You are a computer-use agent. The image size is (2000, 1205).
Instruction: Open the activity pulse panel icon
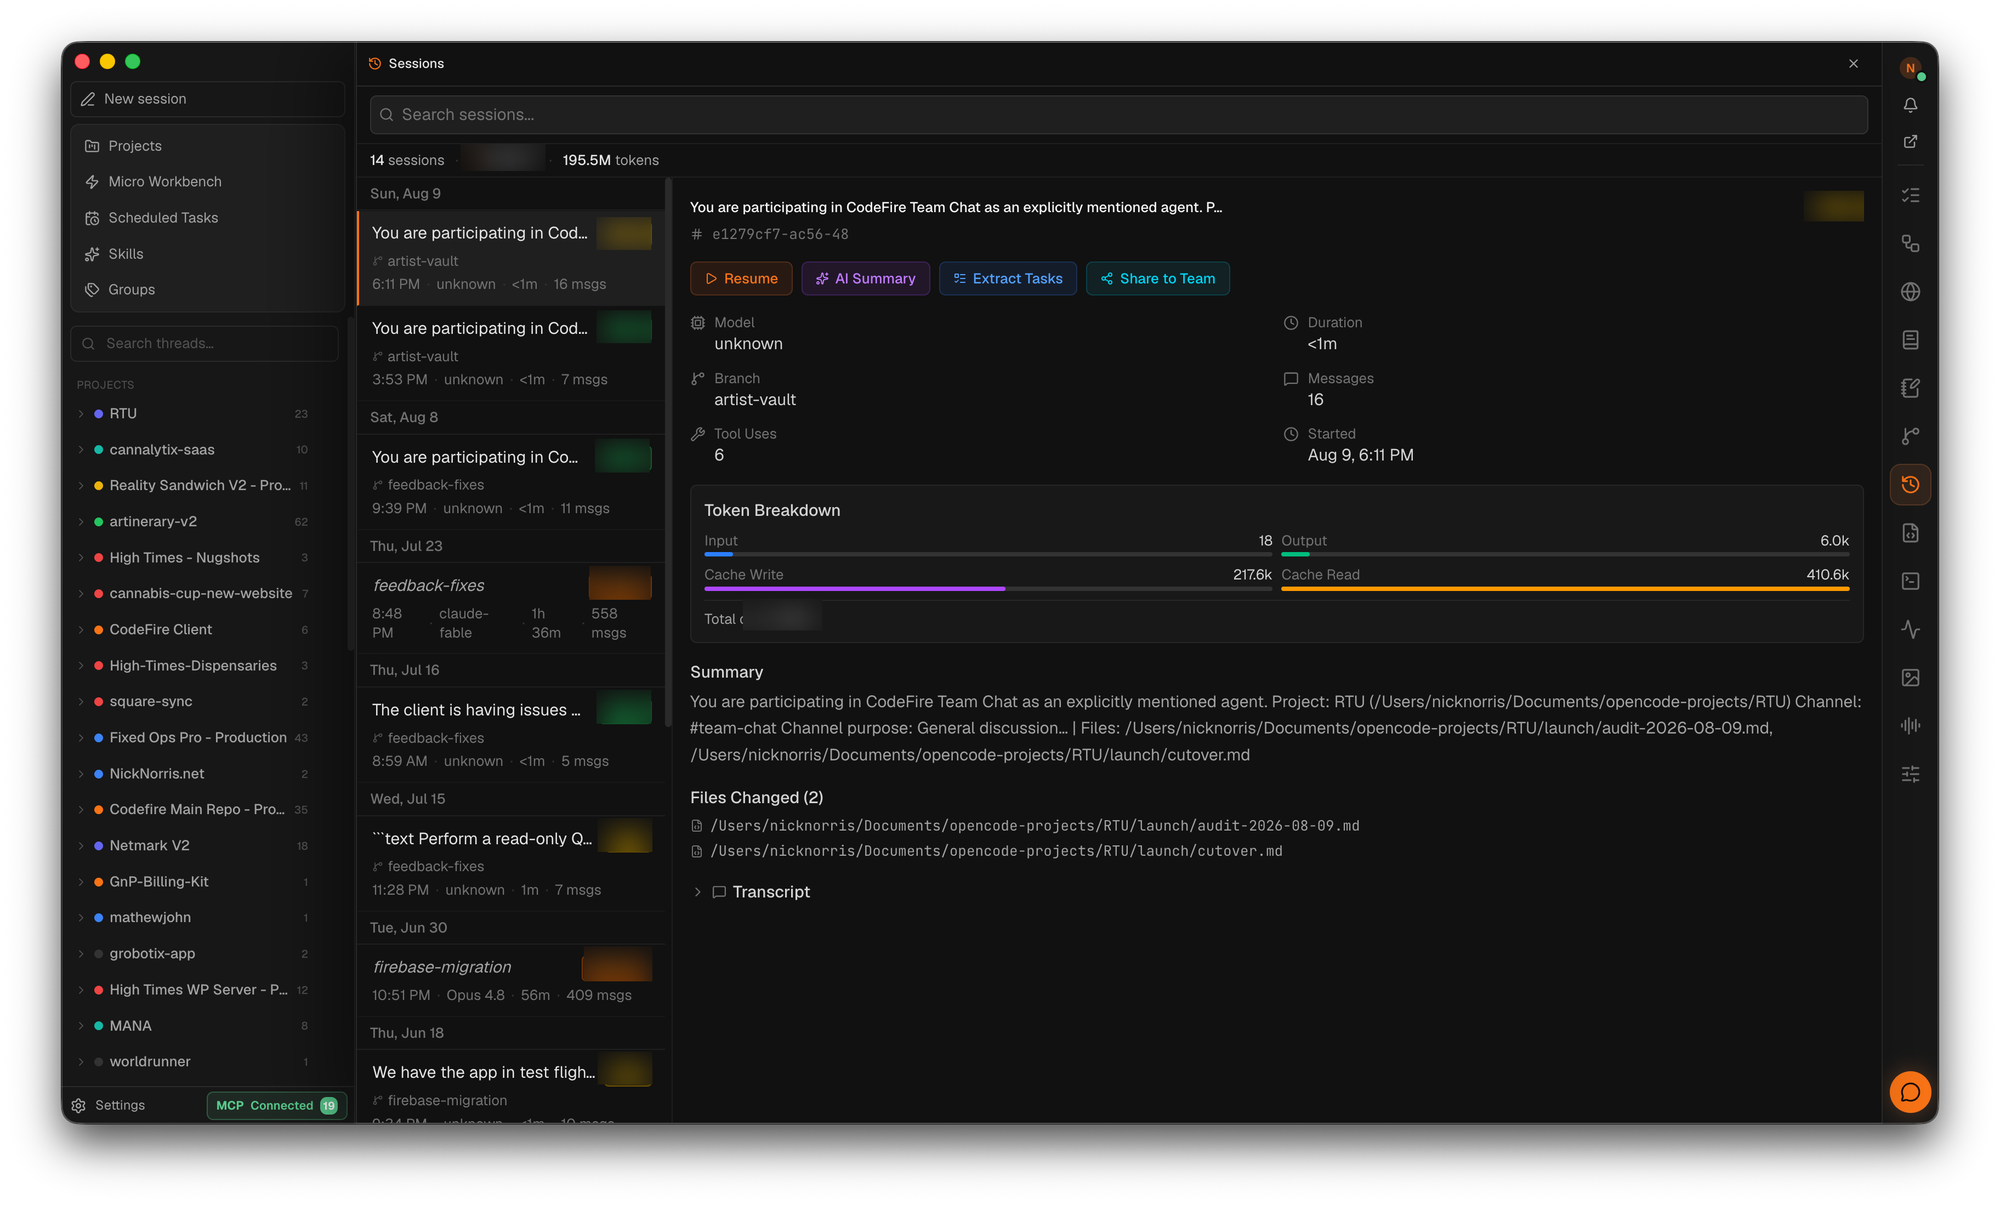click(x=1910, y=629)
